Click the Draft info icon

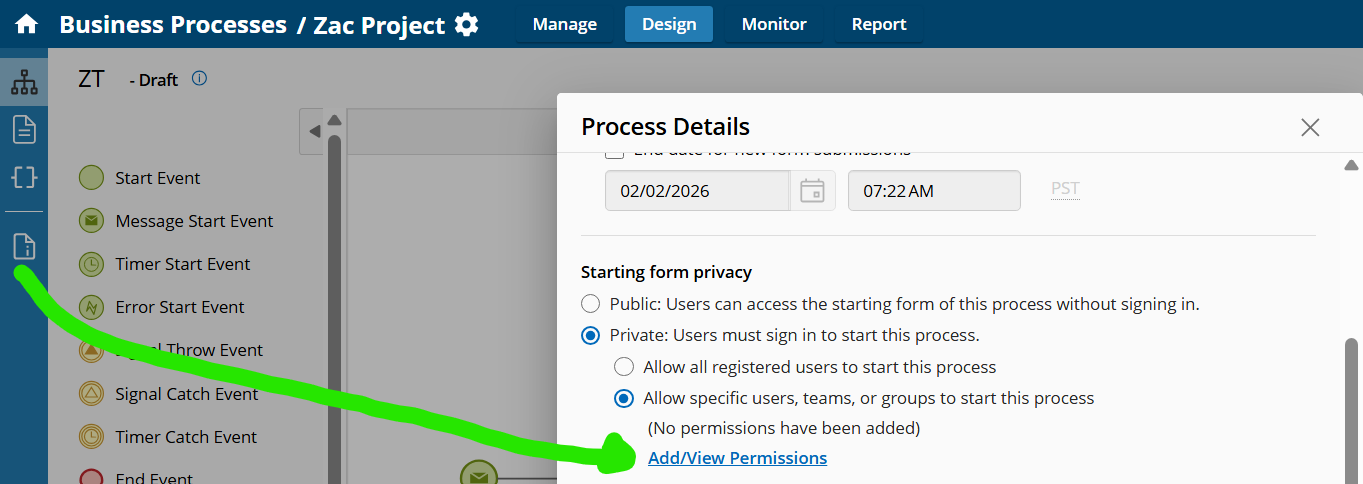[199, 78]
